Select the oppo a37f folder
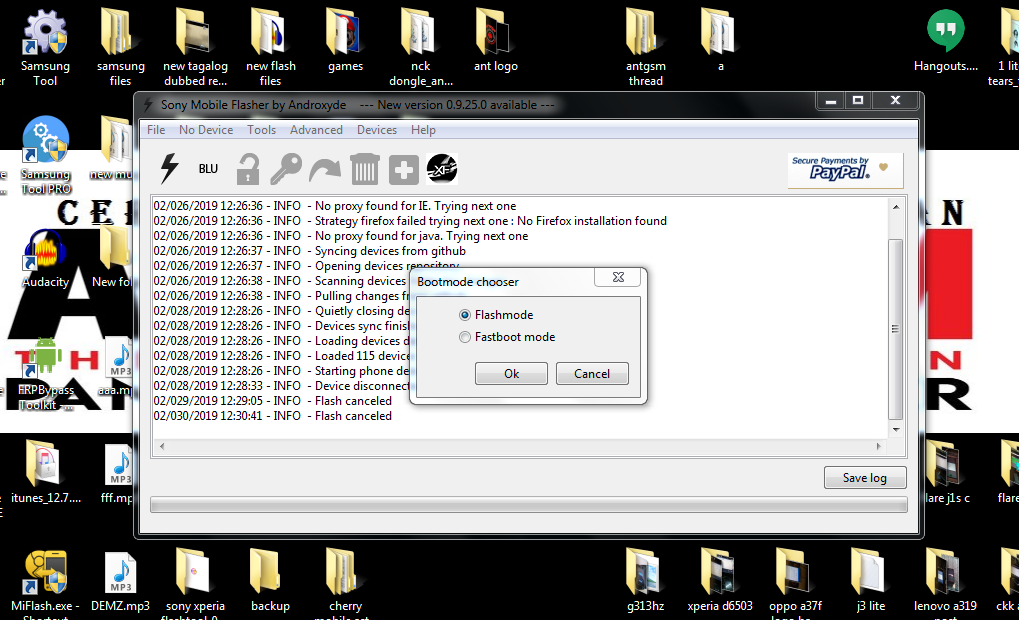The width and height of the screenshot is (1019, 620). coord(795,584)
